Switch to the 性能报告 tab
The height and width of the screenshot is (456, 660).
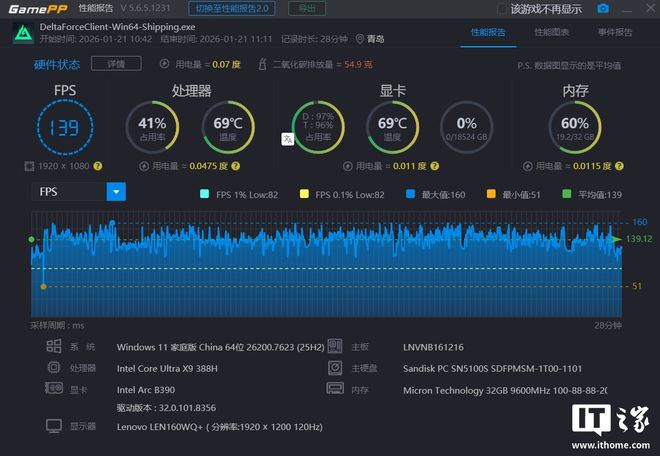488,32
